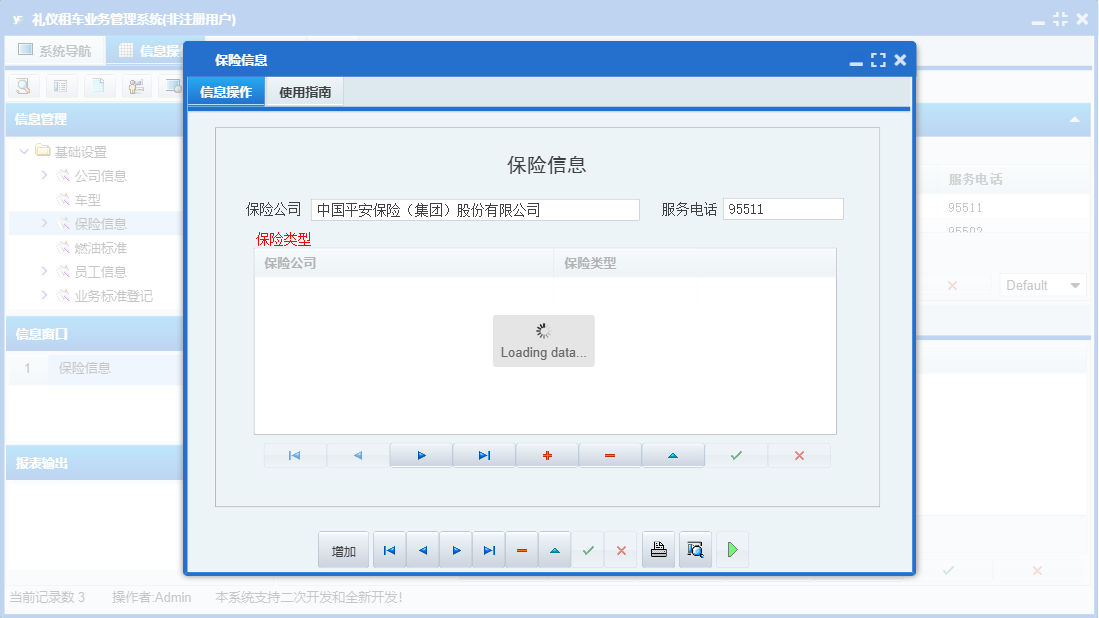Open print preview via the magnifier-printer icon
Viewport: 1099px width, 618px height.
695,549
